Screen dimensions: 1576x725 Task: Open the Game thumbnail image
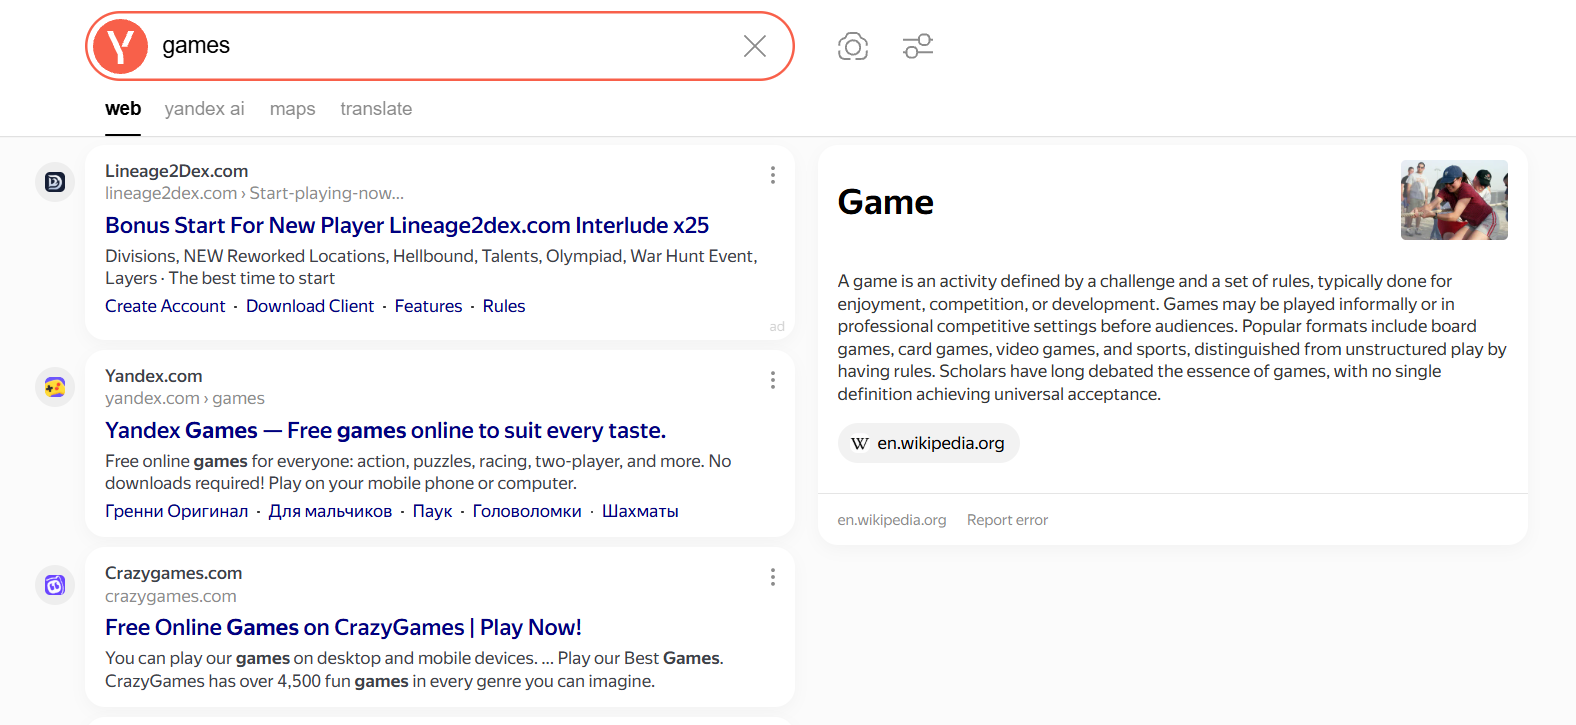point(1454,200)
